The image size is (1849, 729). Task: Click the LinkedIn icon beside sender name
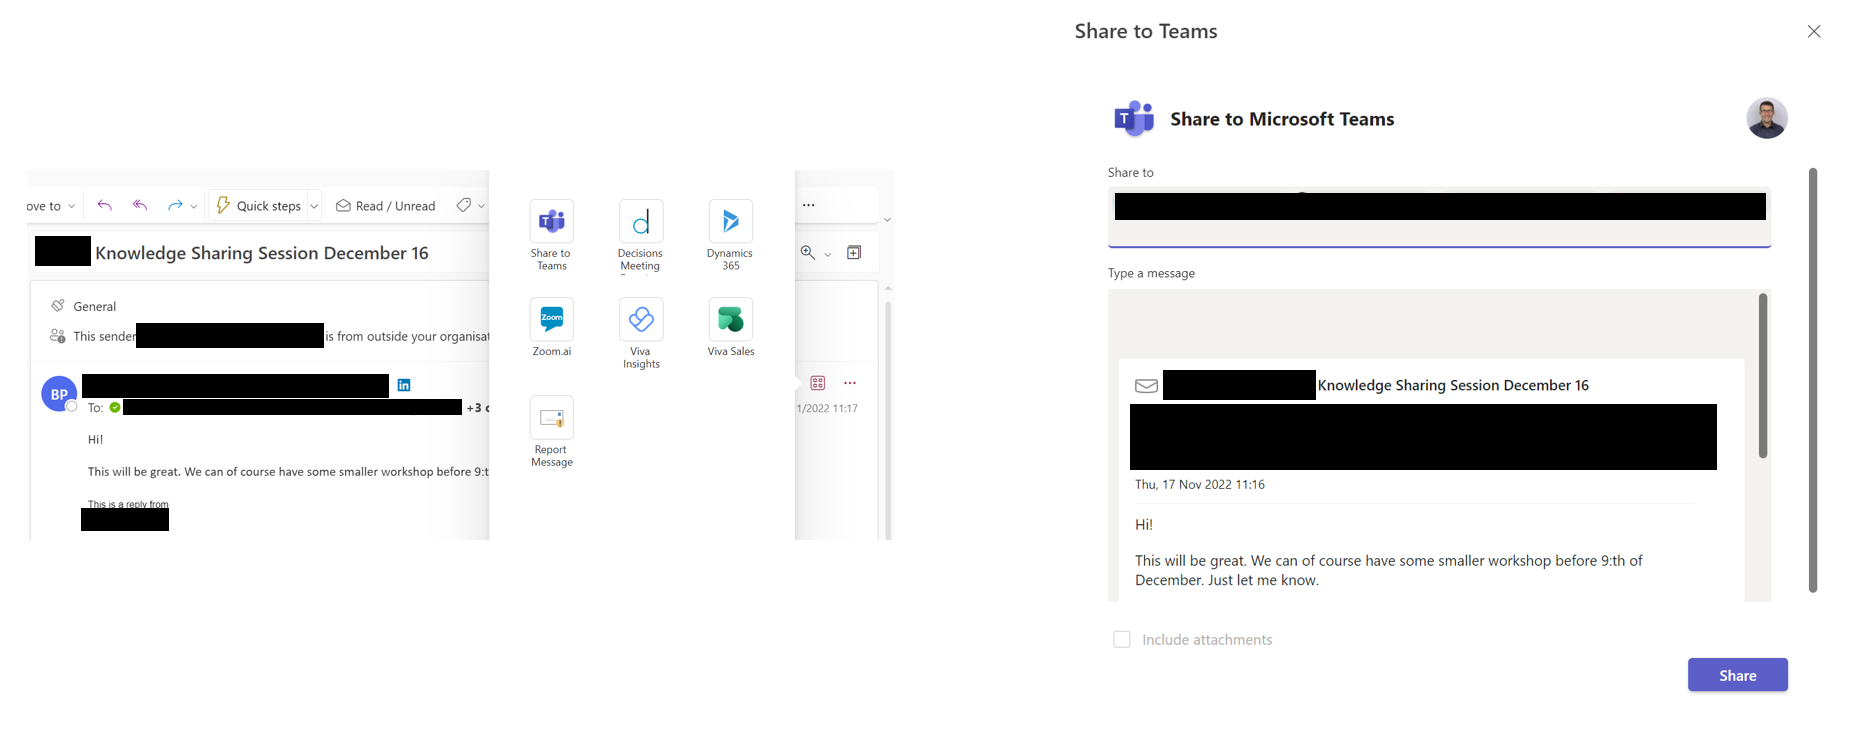click(404, 385)
